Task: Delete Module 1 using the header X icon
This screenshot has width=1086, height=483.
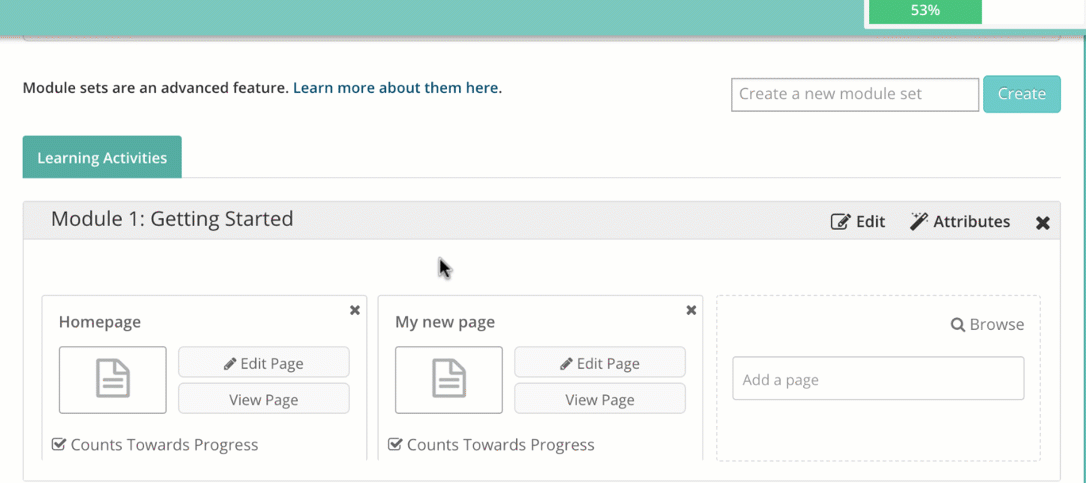Action: pos(1042,222)
